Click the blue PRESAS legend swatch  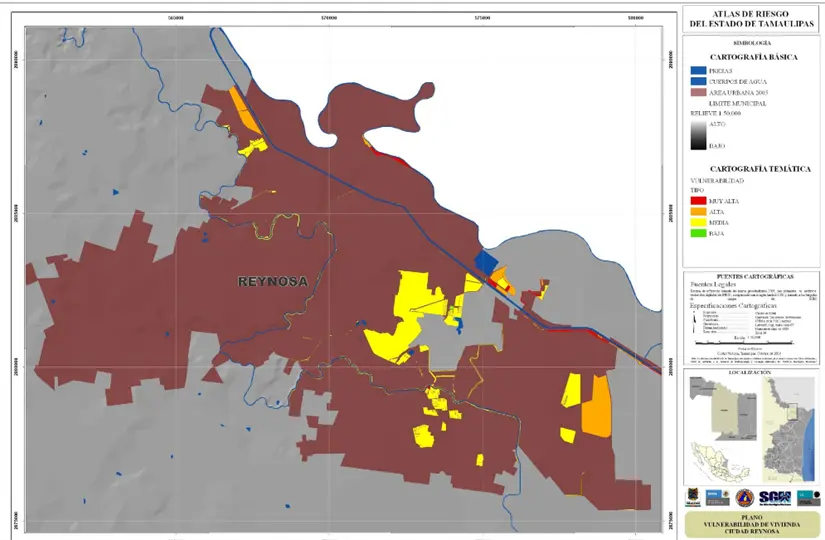pos(697,71)
